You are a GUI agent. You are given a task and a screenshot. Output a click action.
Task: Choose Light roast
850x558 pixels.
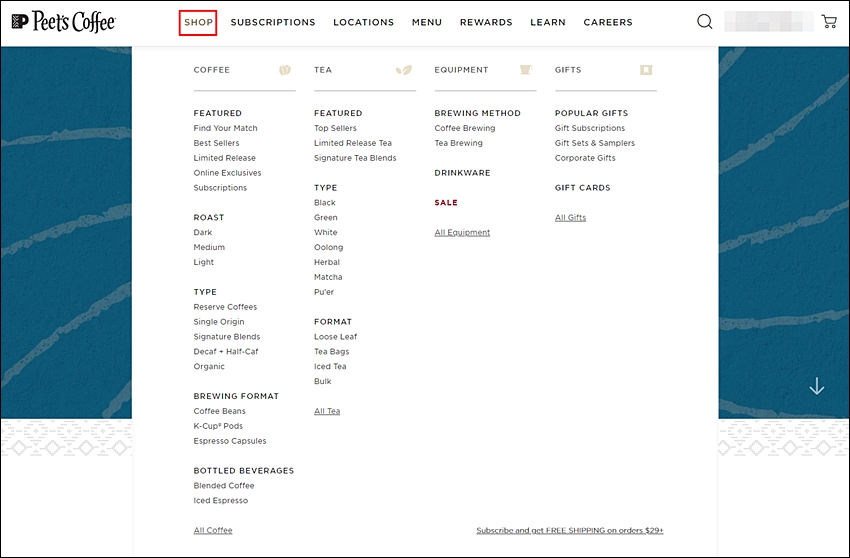204,262
